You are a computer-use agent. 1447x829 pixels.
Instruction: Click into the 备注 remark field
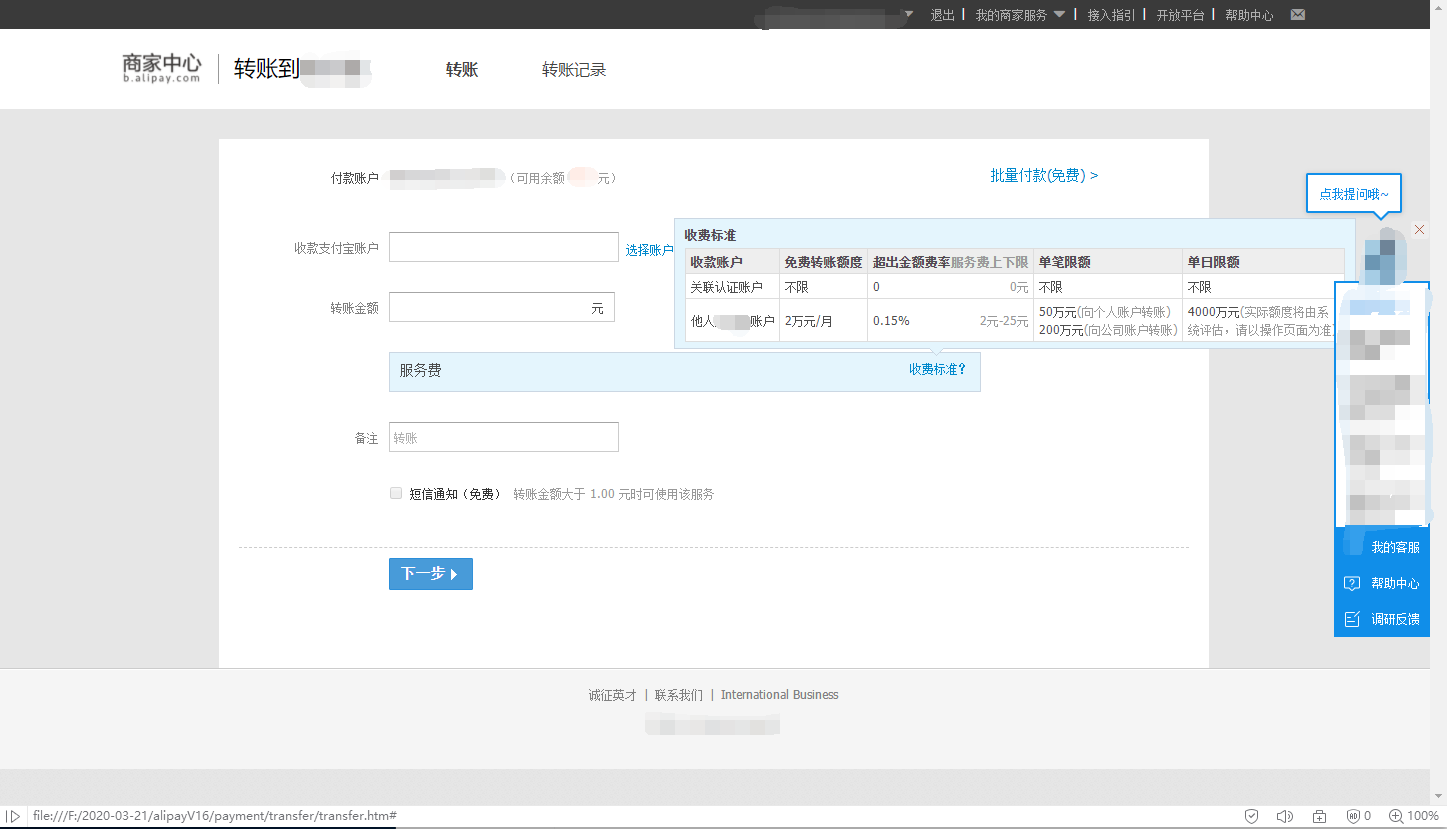point(504,437)
